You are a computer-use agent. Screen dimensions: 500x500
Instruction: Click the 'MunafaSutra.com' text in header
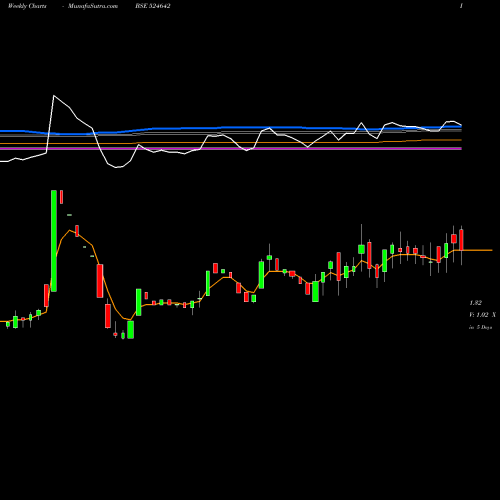[93, 6]
